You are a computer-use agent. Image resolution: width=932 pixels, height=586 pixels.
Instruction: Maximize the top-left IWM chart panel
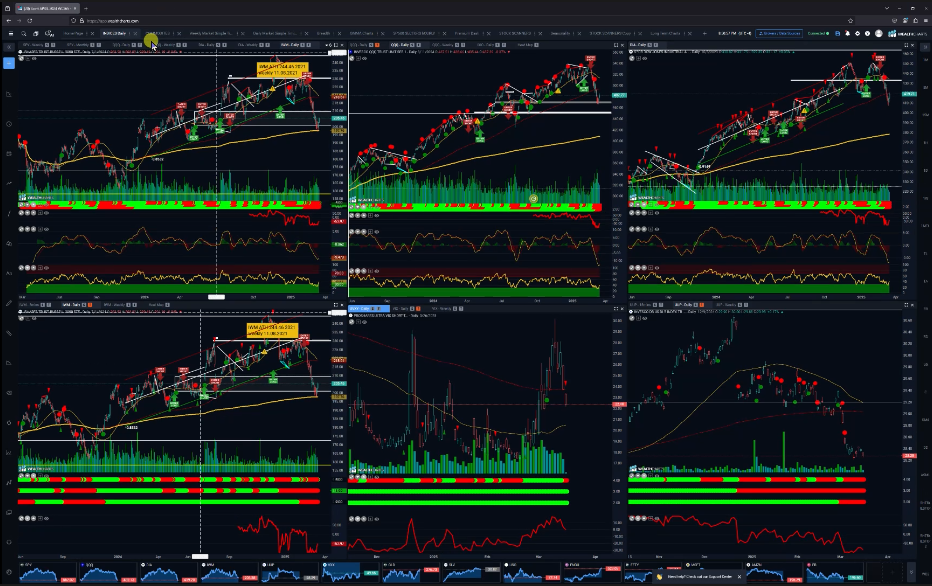click(335, 45)
